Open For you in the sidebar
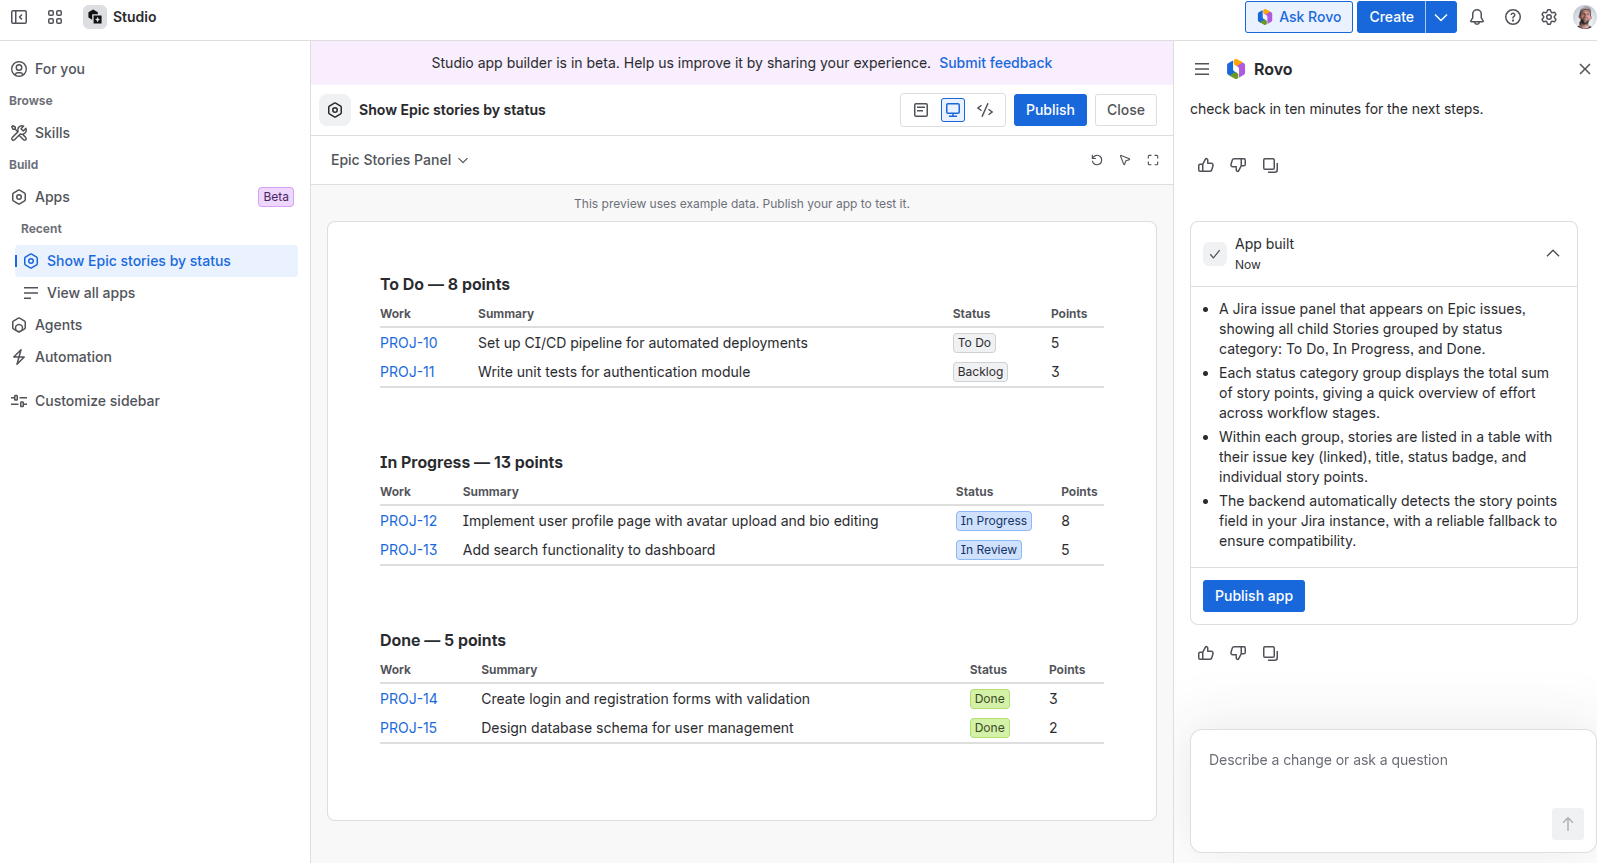Image resolution: width=1597 pixels, height=863 pixels. coord(154,69)
